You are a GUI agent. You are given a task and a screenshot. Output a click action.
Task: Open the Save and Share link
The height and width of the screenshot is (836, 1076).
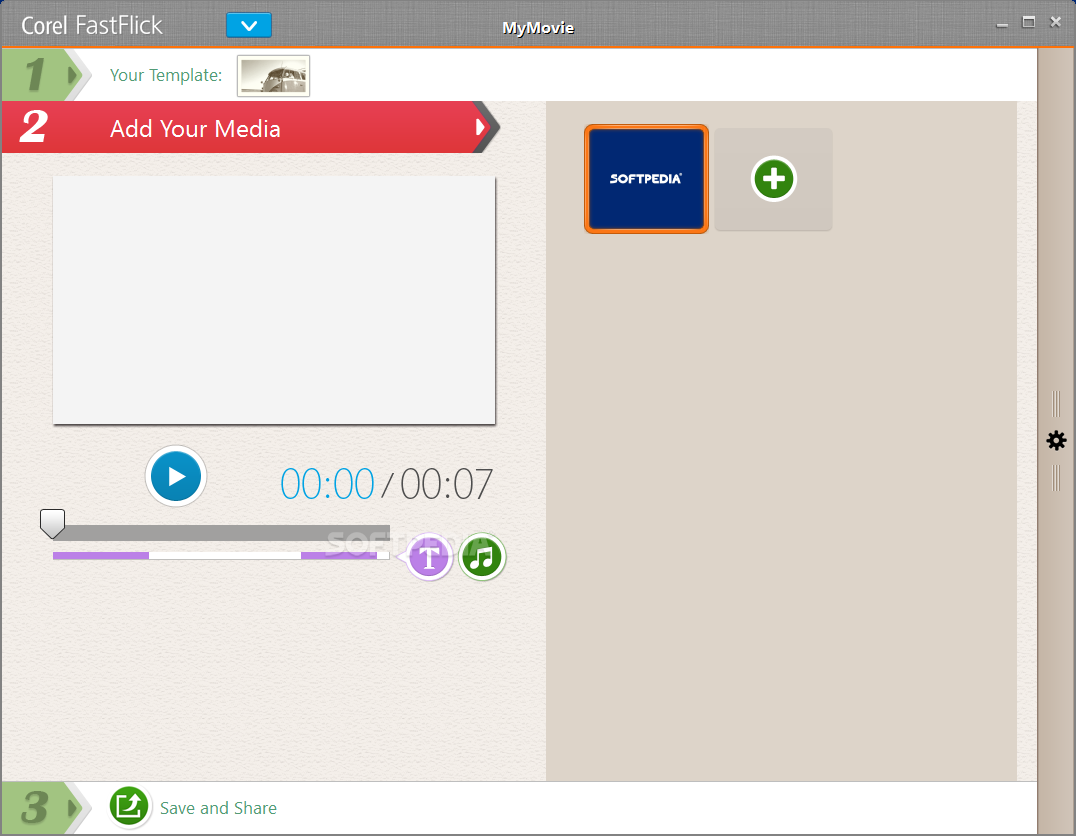pos(218,808)
